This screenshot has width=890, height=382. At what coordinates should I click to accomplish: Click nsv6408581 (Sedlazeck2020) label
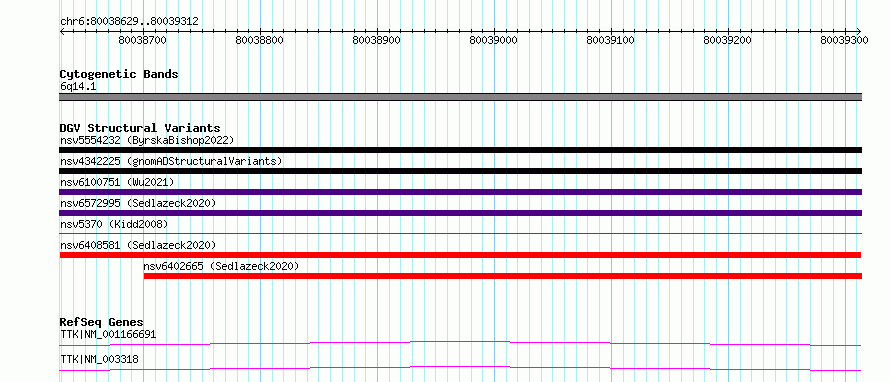click(138, 245)
